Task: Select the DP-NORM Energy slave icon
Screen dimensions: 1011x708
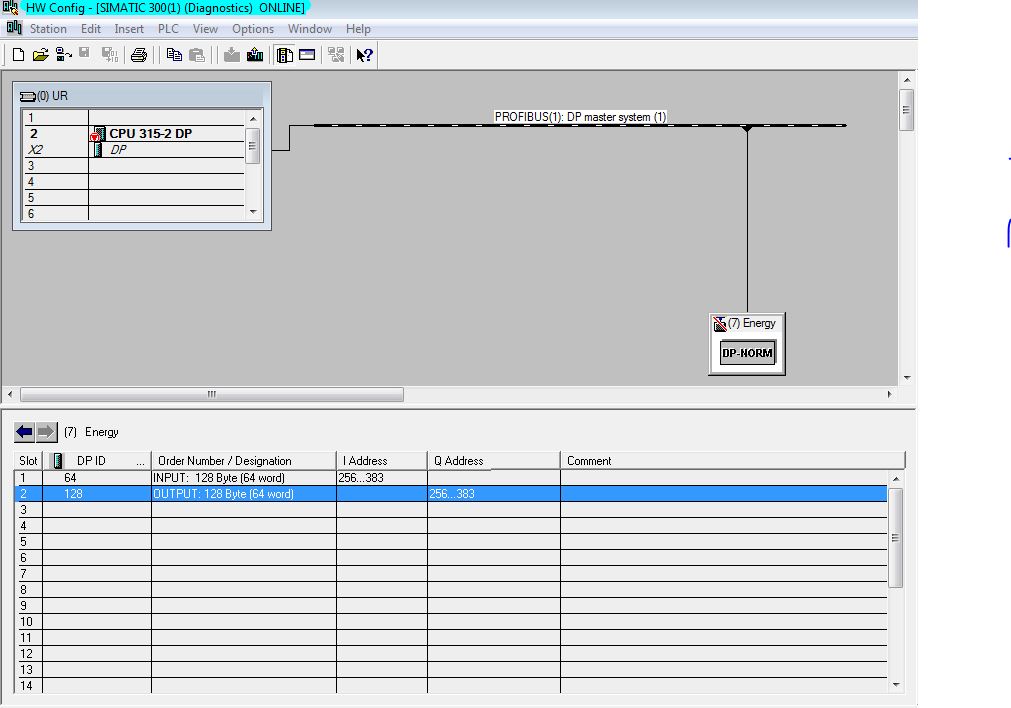Action: click(x=747, y=353)
